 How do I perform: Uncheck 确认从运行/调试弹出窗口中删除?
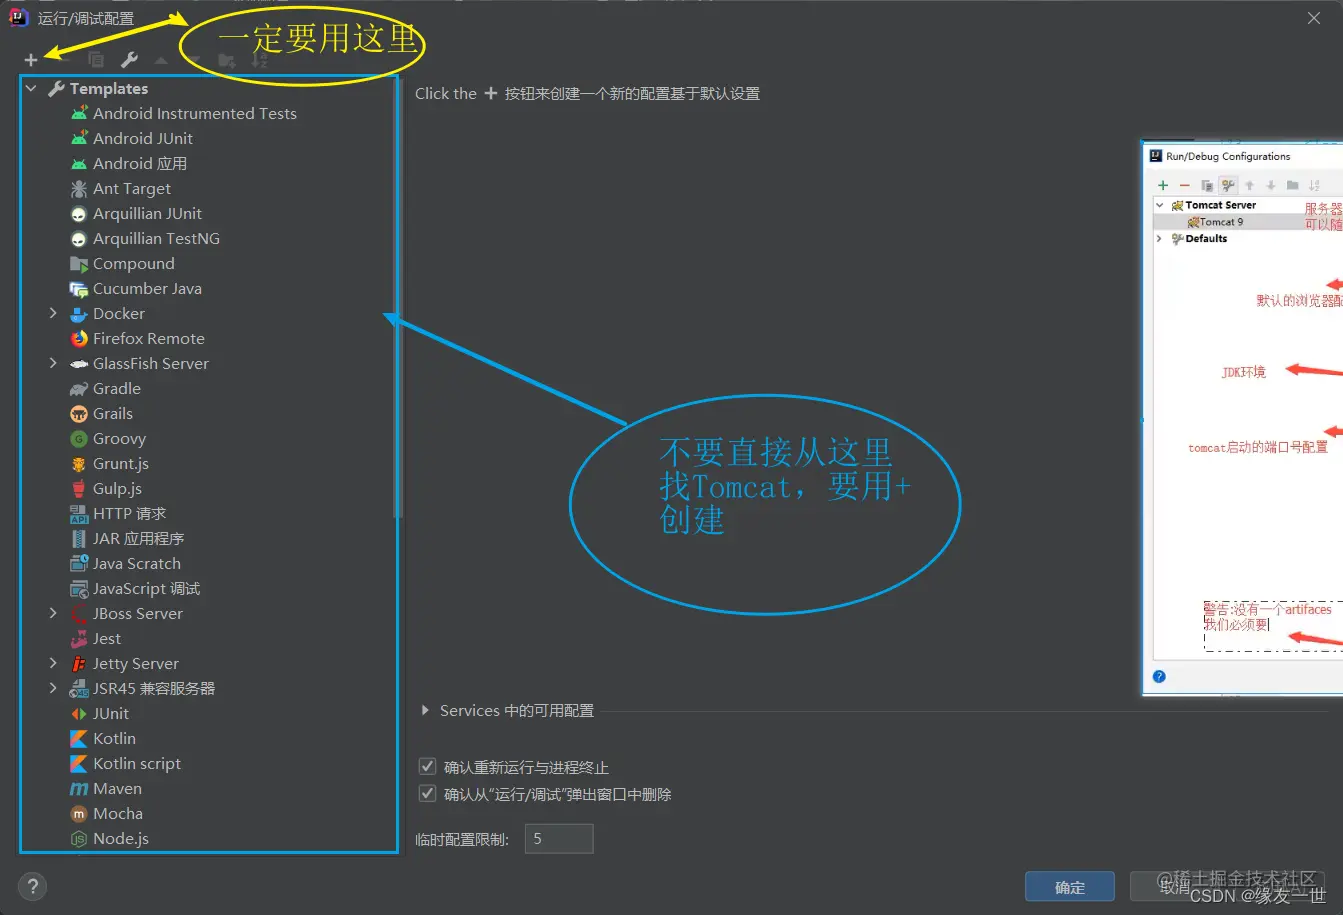tap(427, 794)
